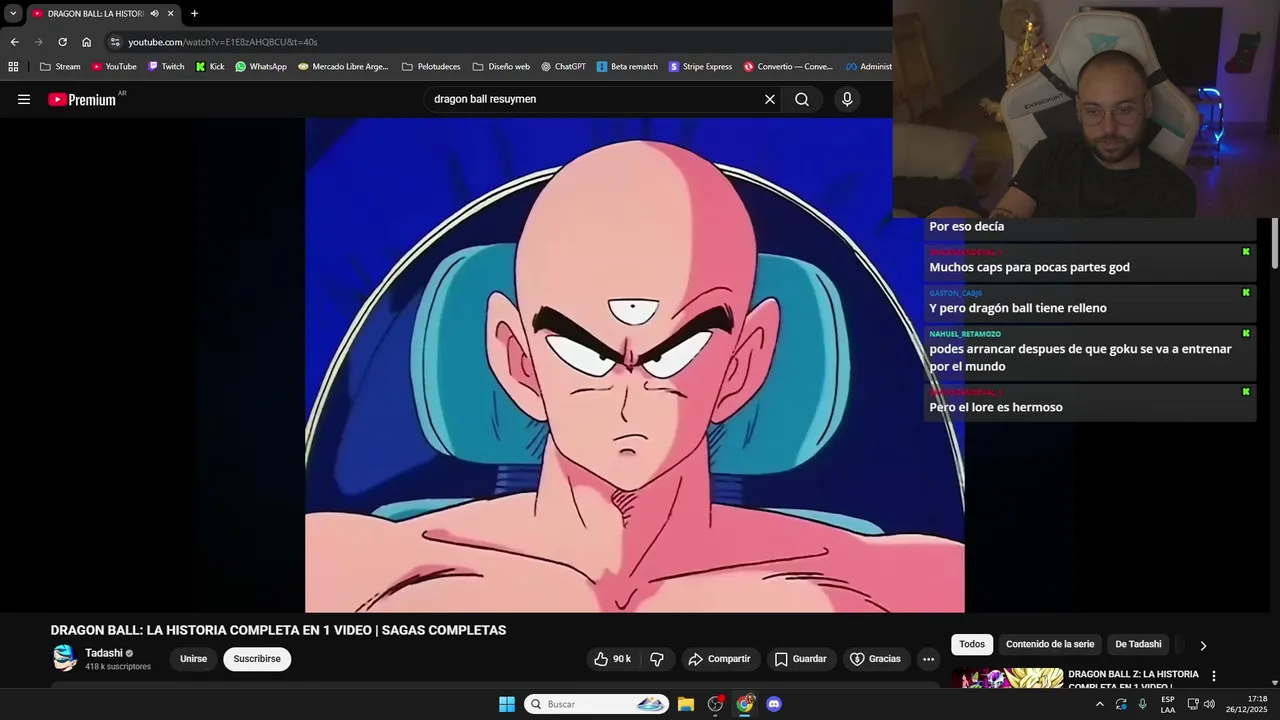Select the Contenido de la serie chip
The width and height of the screenshot is (1280, 720).
(1050, 645)
